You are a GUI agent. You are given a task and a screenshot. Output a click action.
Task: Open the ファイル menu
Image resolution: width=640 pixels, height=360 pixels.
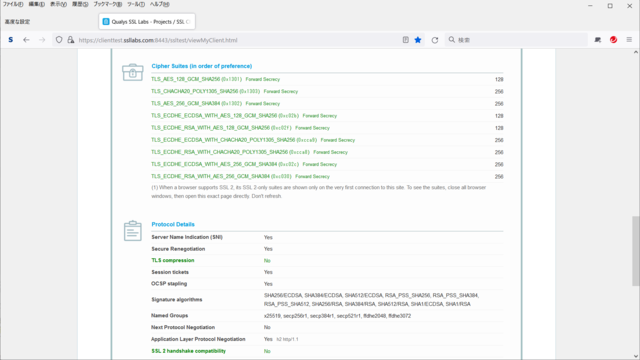(13, 4)
